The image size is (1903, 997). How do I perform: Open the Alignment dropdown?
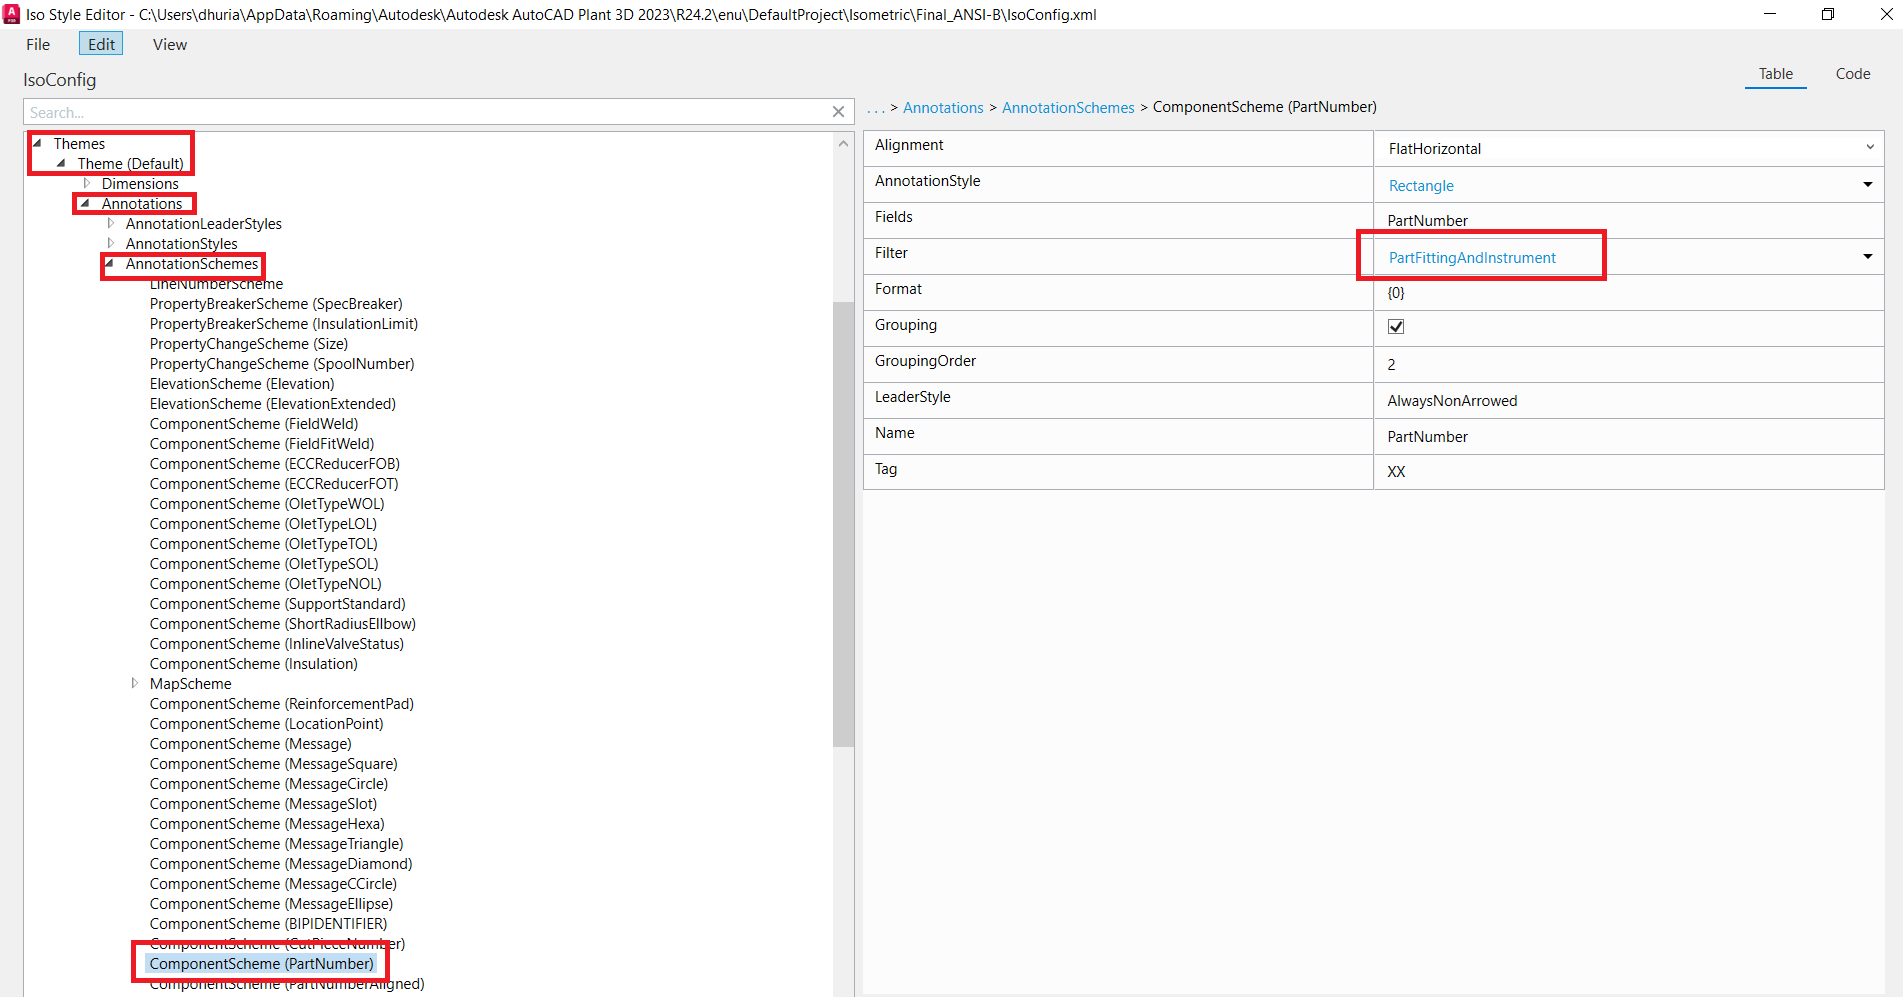click(1869, 148)
